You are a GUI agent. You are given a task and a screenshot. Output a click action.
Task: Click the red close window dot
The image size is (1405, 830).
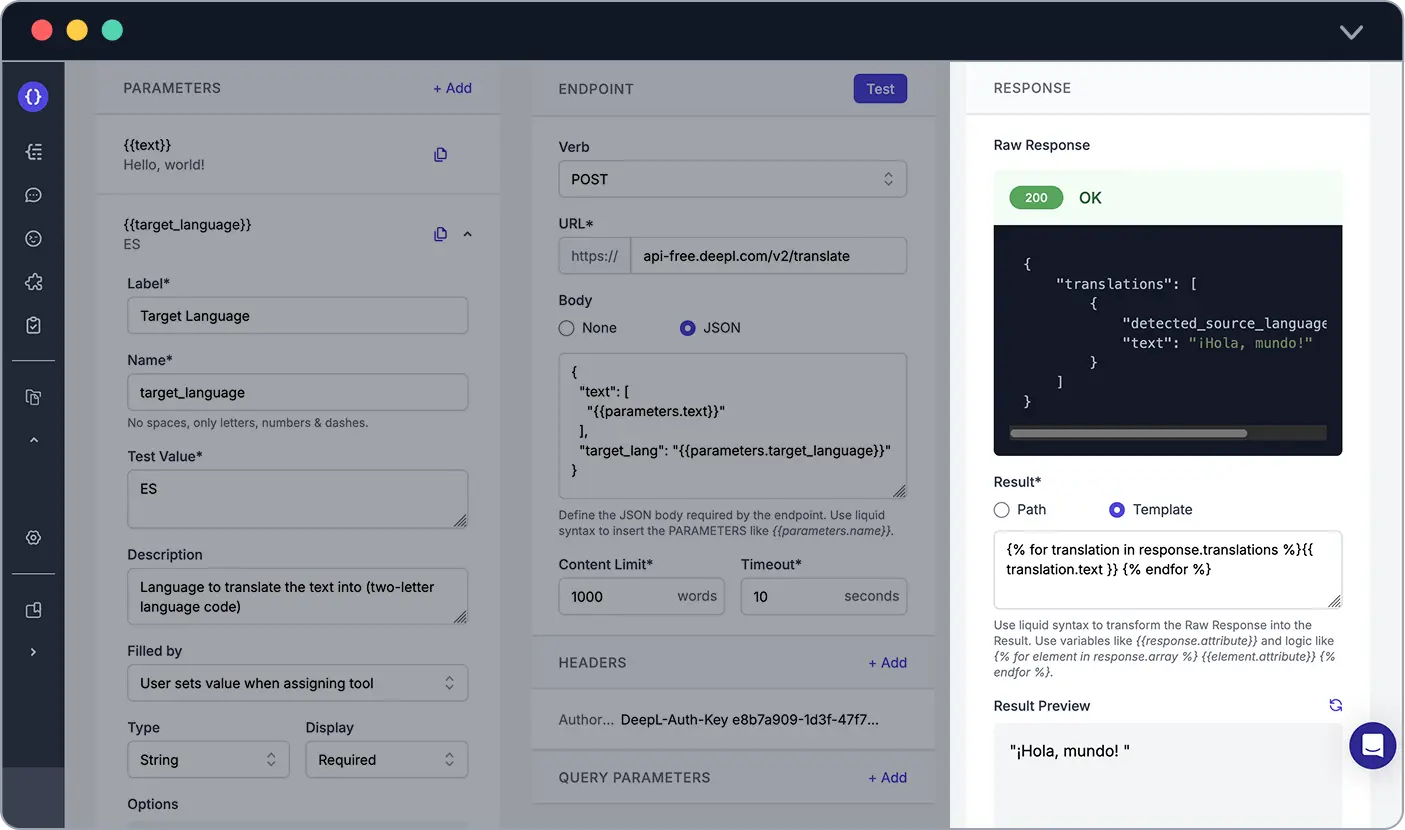click(42, 30)
